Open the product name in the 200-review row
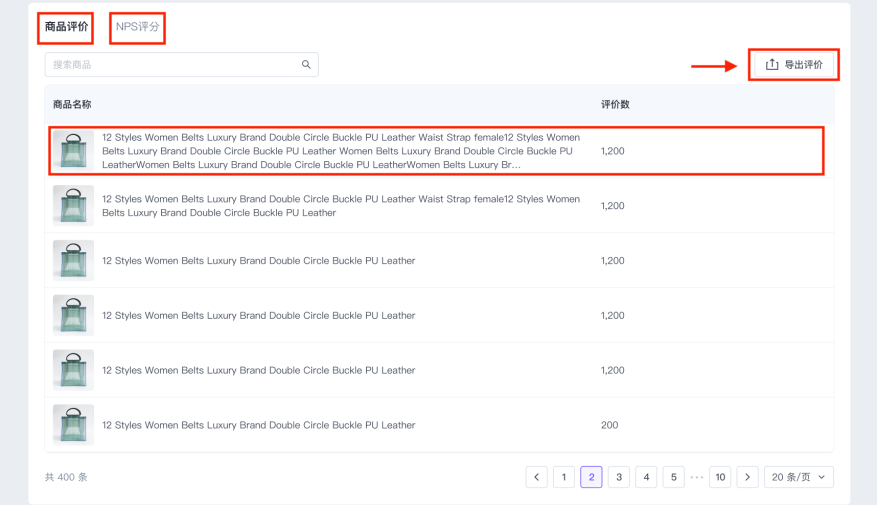Image resolution: width=877 pixels, height=505 pixels. pyautogui.click(x=258, y=425)
